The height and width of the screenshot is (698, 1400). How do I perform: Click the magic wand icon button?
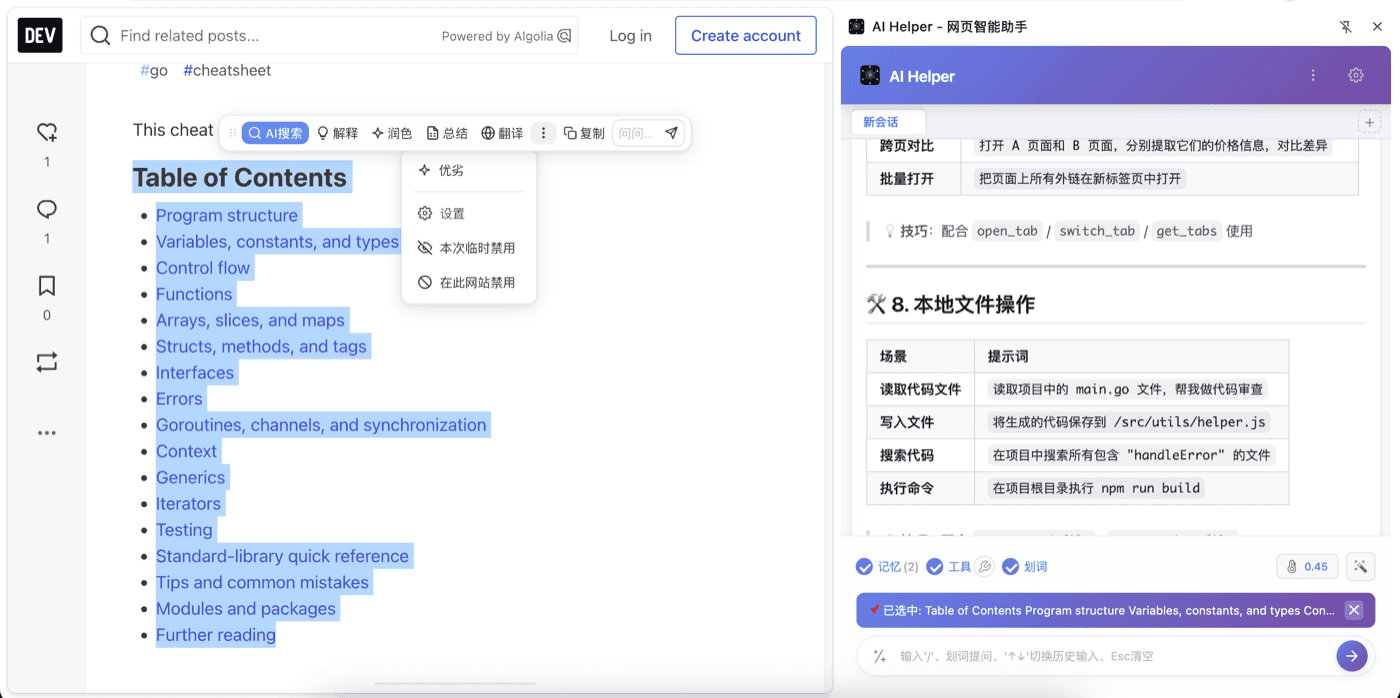click(x=1360, y=567)
